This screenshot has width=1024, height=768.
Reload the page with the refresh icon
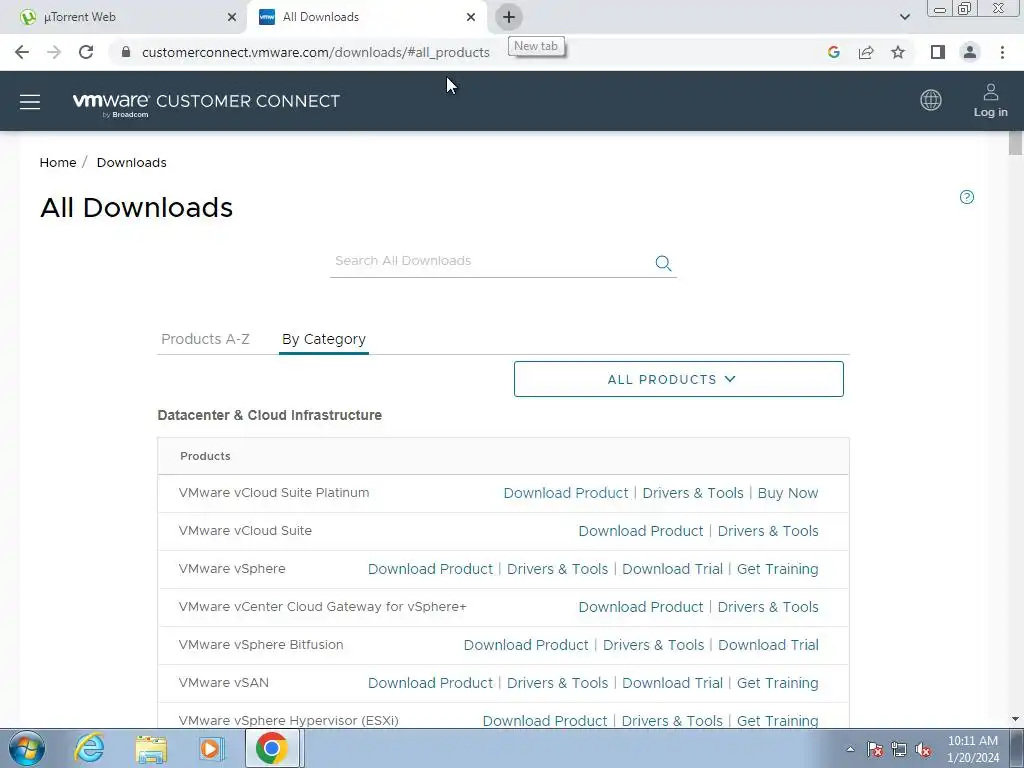coord(86,52)
